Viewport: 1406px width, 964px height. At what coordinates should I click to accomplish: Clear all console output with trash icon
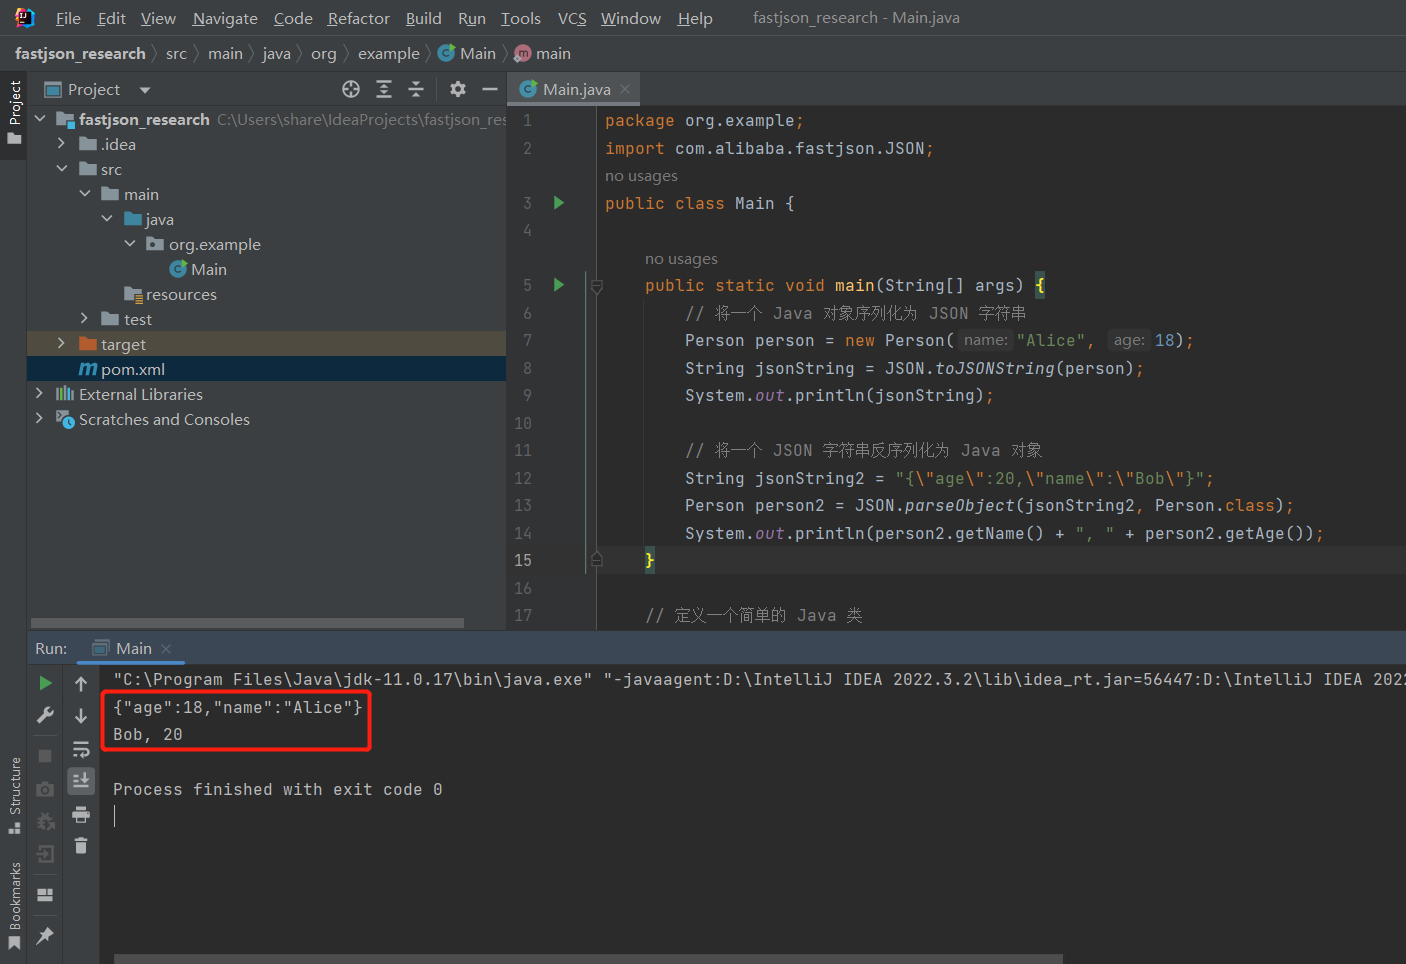[81, 846]
